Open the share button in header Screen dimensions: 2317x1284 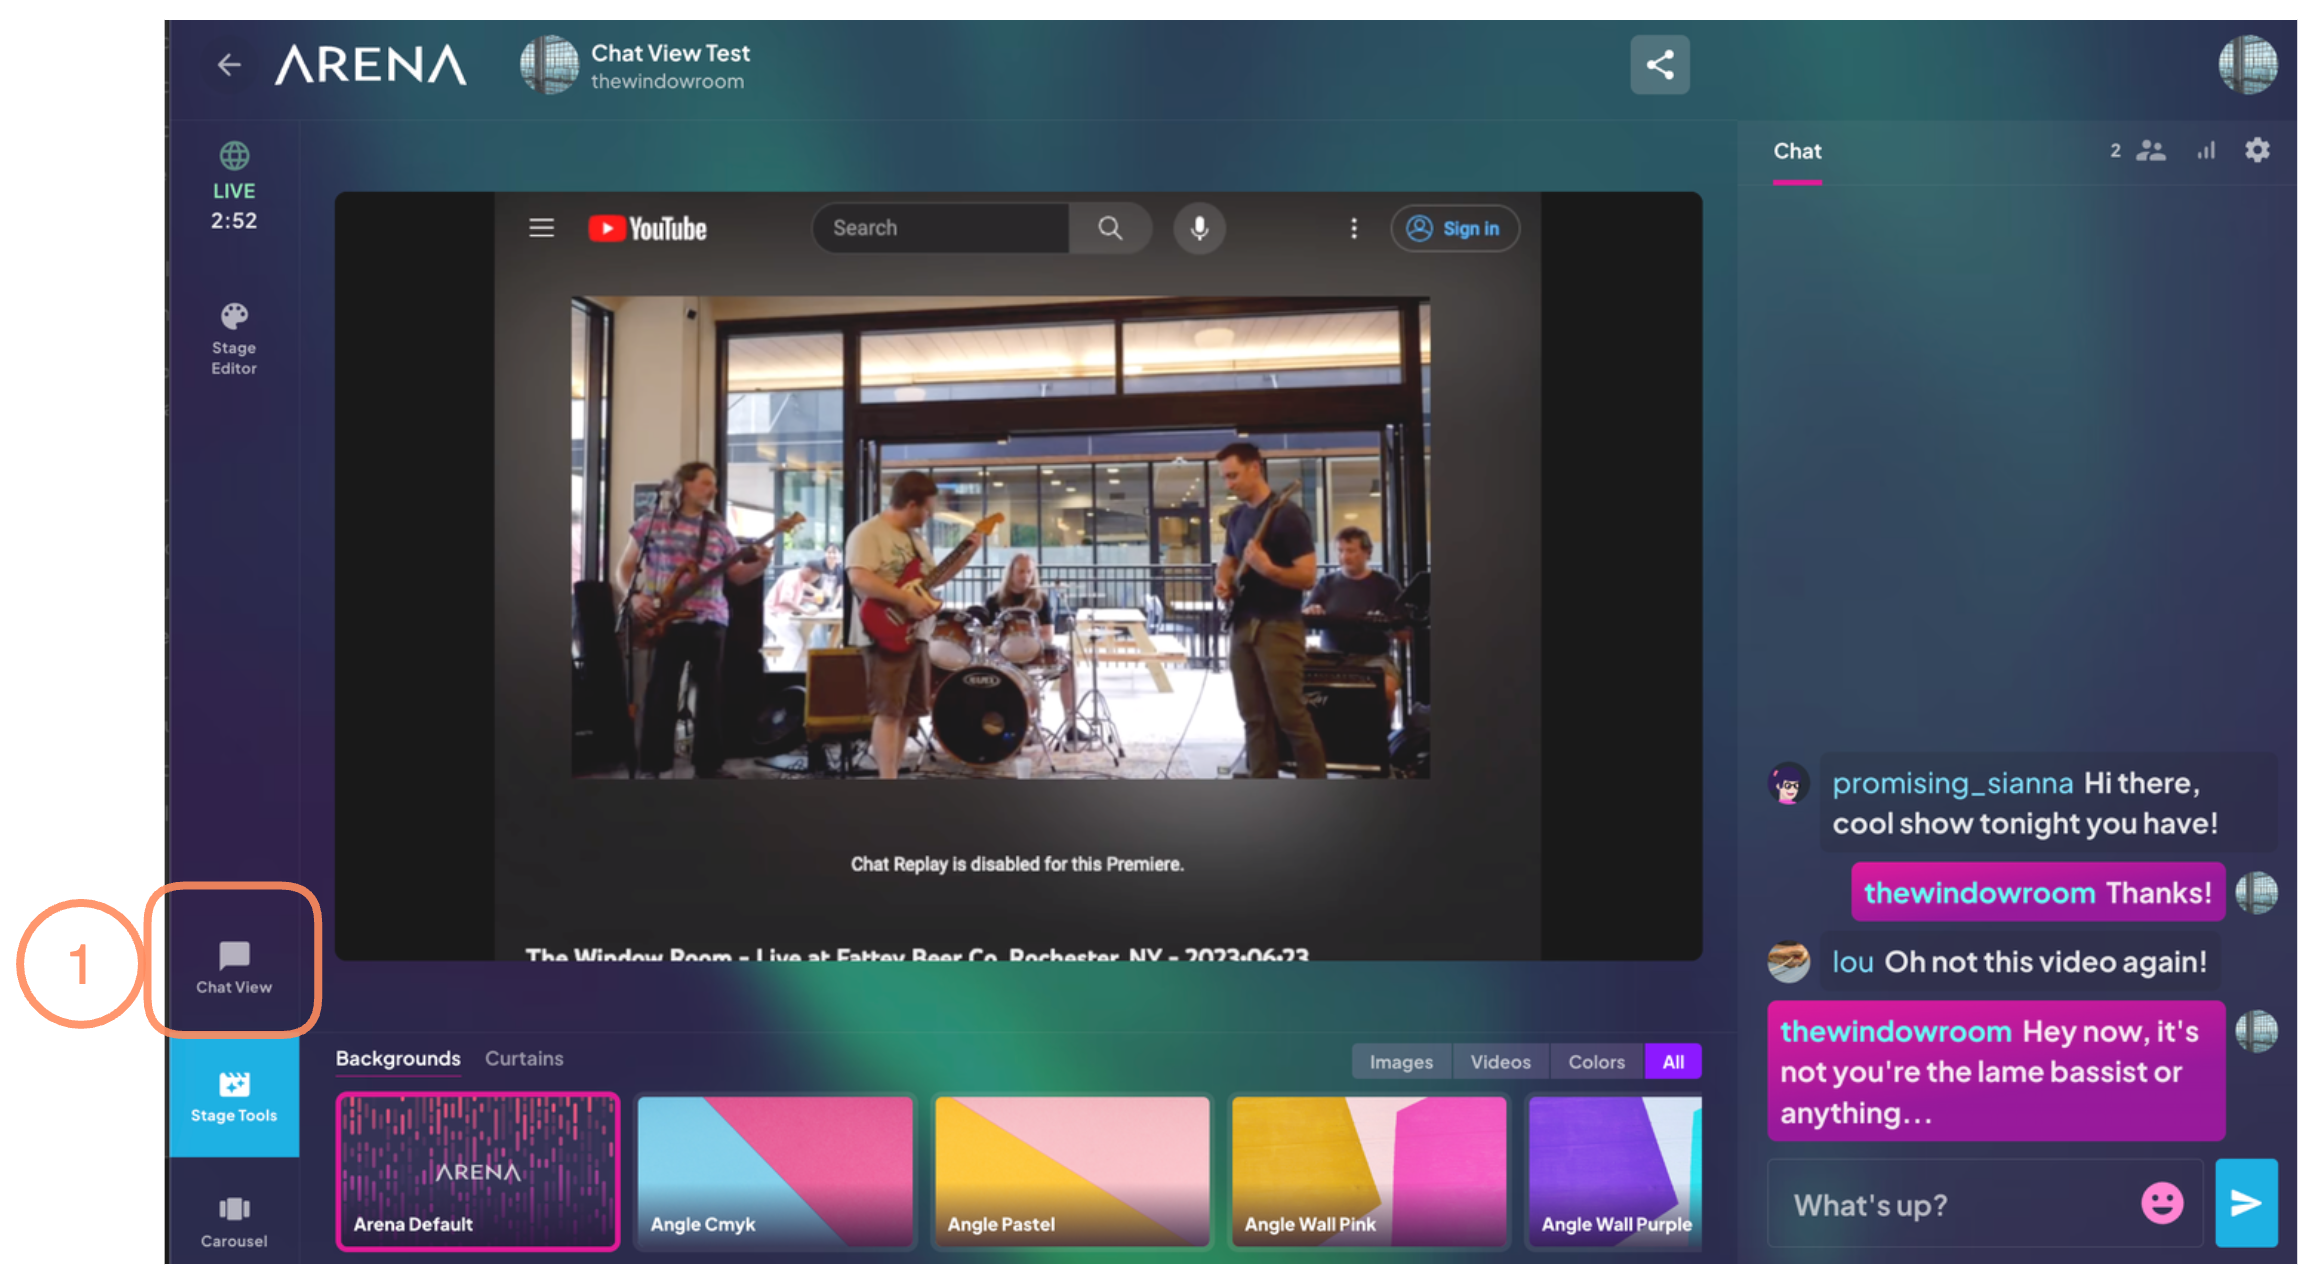(x=1659, y=65)
